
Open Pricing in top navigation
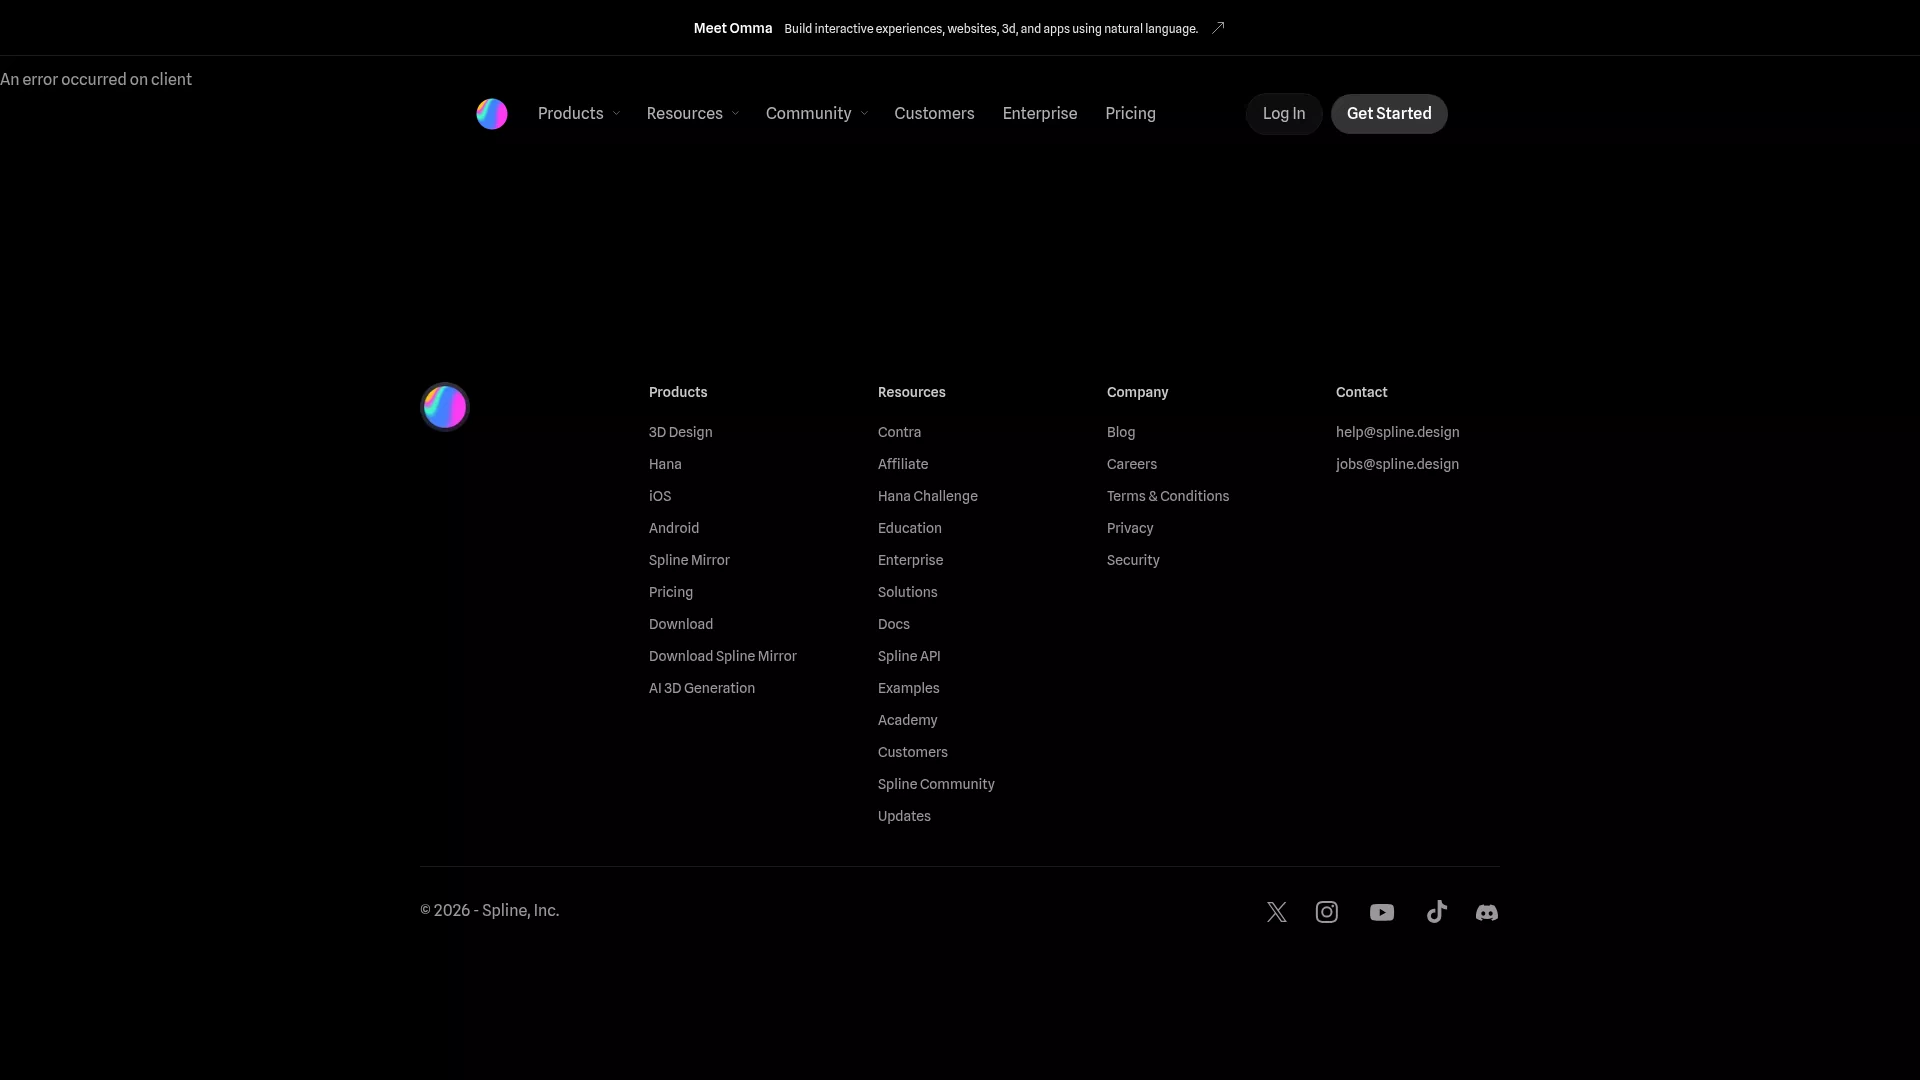click(x=1130, y=114)
